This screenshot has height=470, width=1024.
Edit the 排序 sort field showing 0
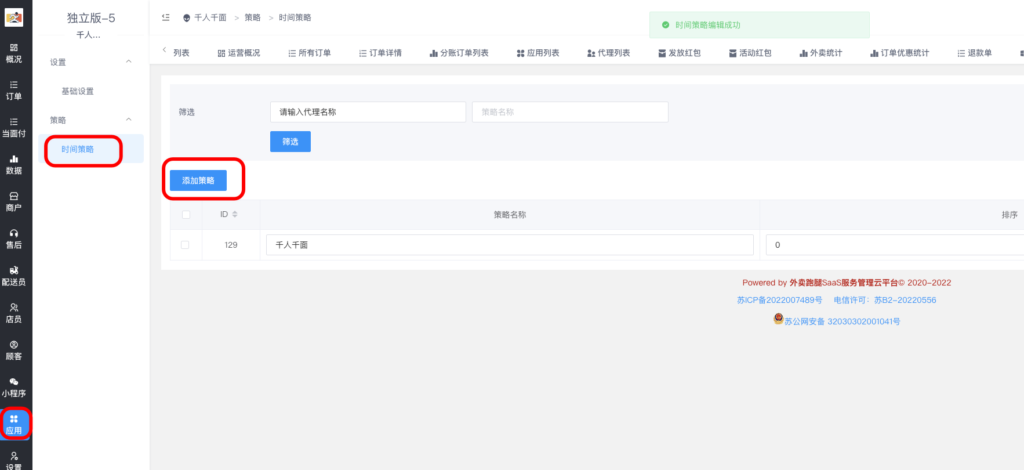pyautogui.click(x=896, y=245)
